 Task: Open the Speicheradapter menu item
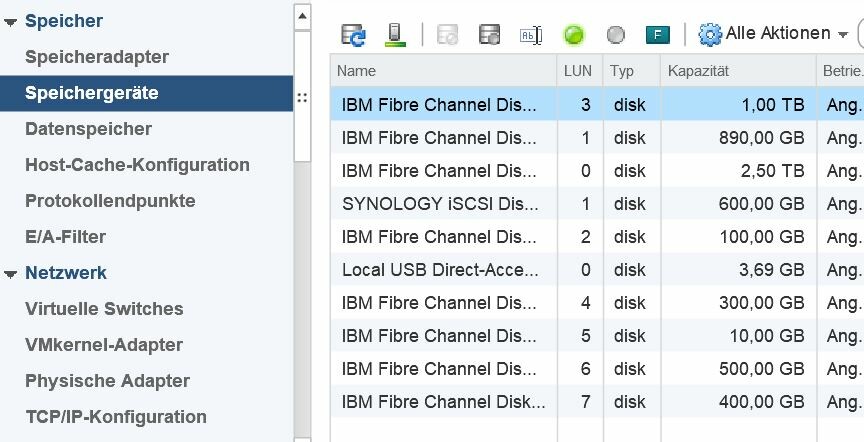click(97, 57)
